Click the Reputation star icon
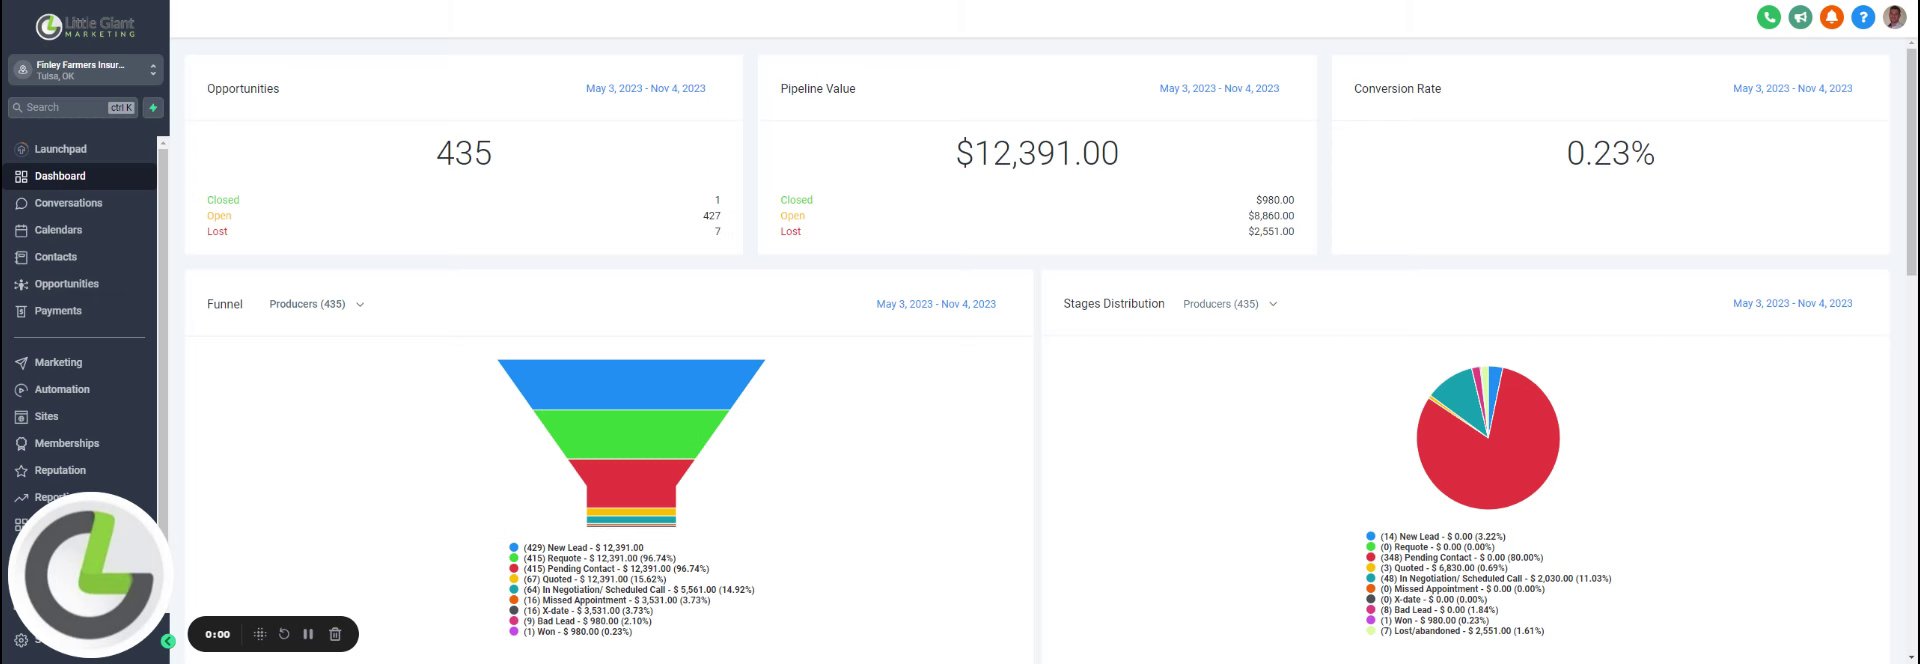Viewport: 1920px width, 664px height. pos(21,471)
